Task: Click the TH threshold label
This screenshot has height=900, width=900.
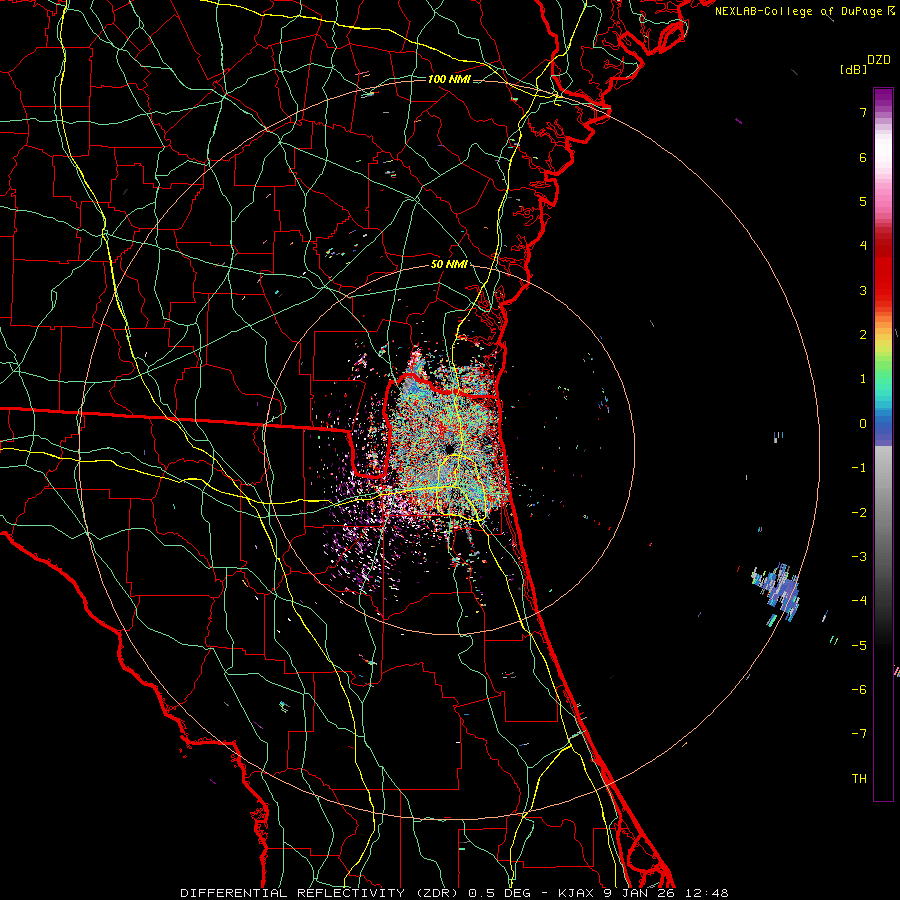Action: 859,779
